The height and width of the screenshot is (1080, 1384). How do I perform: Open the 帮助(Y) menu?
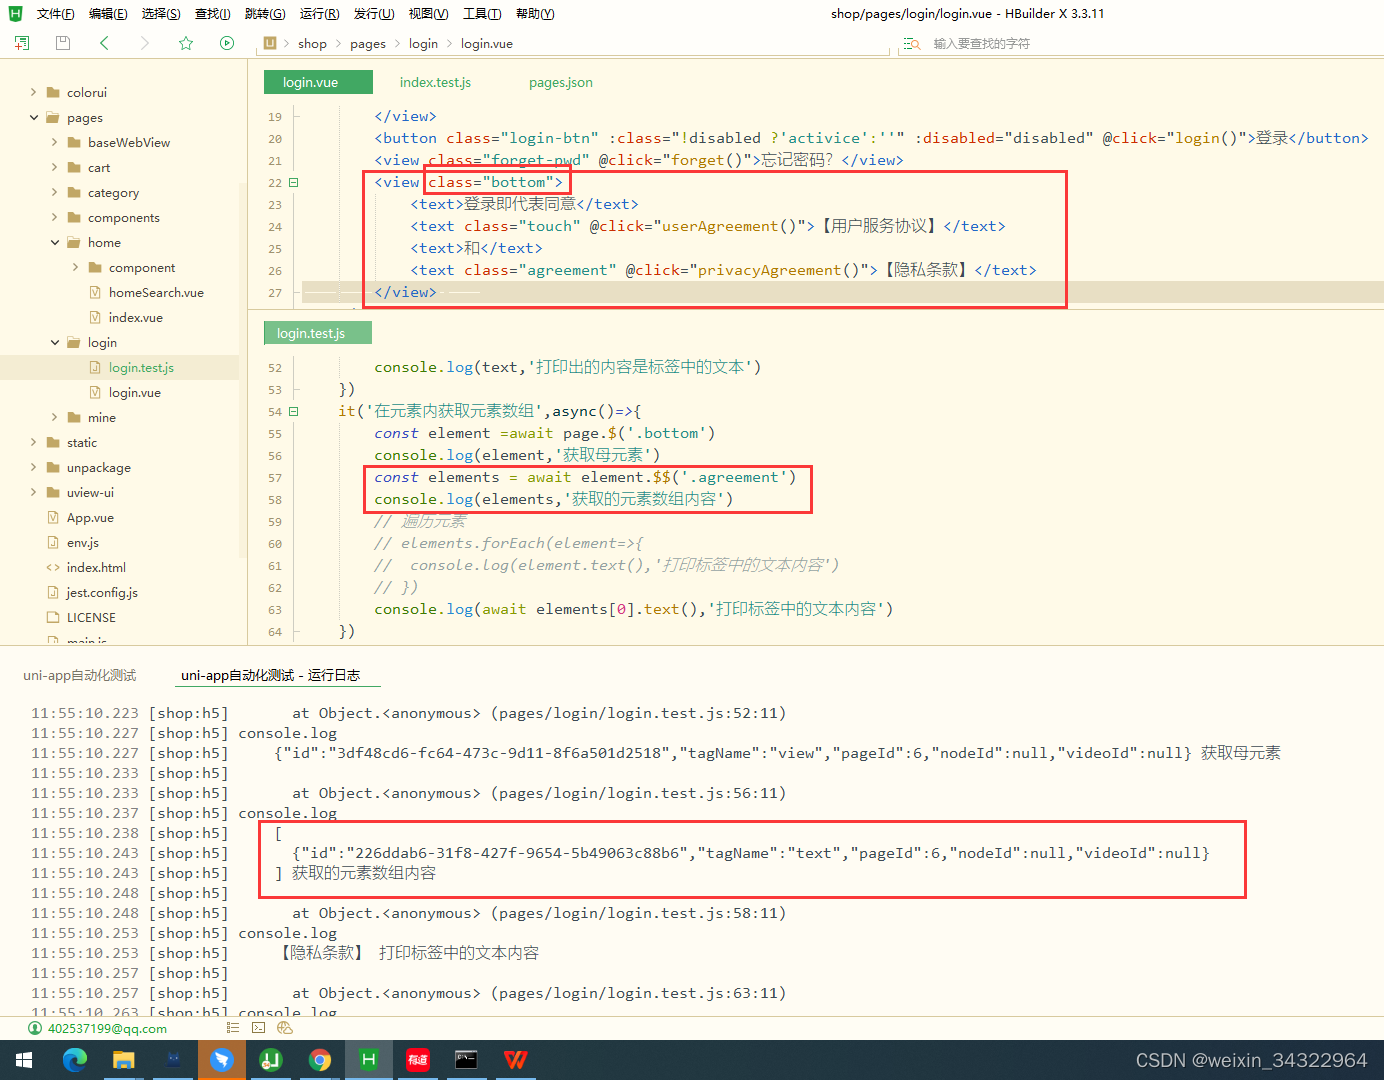(x=535, y=14)
